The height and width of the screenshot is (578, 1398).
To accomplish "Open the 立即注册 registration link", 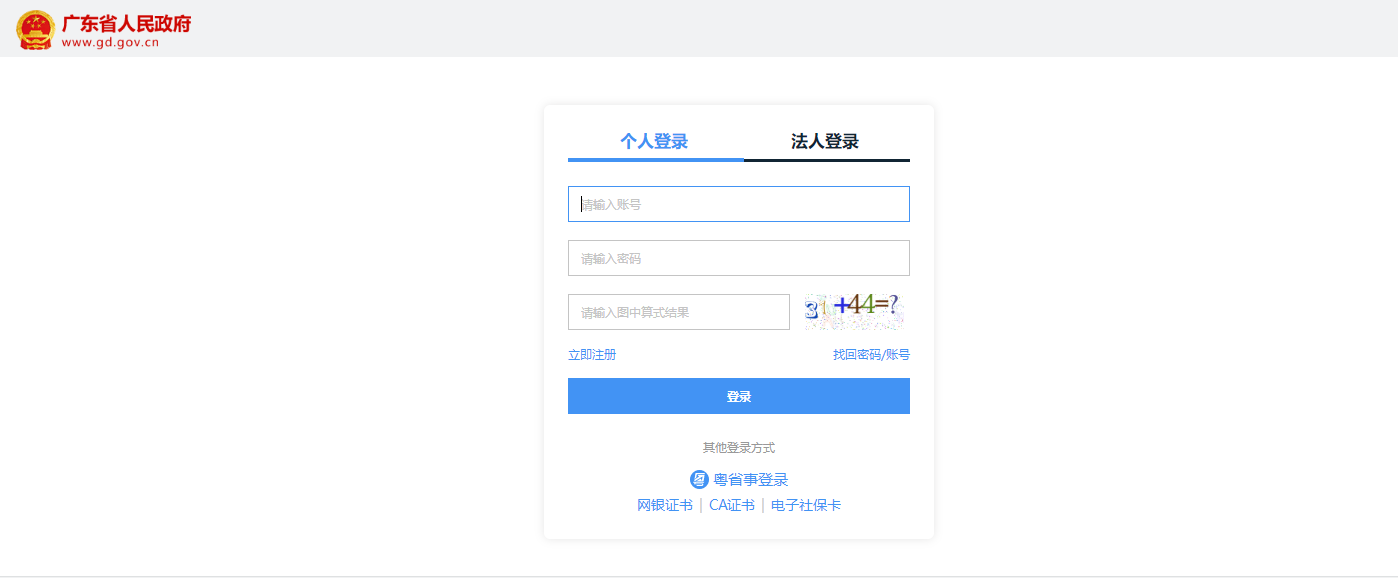I will click(x=592, y=354).
